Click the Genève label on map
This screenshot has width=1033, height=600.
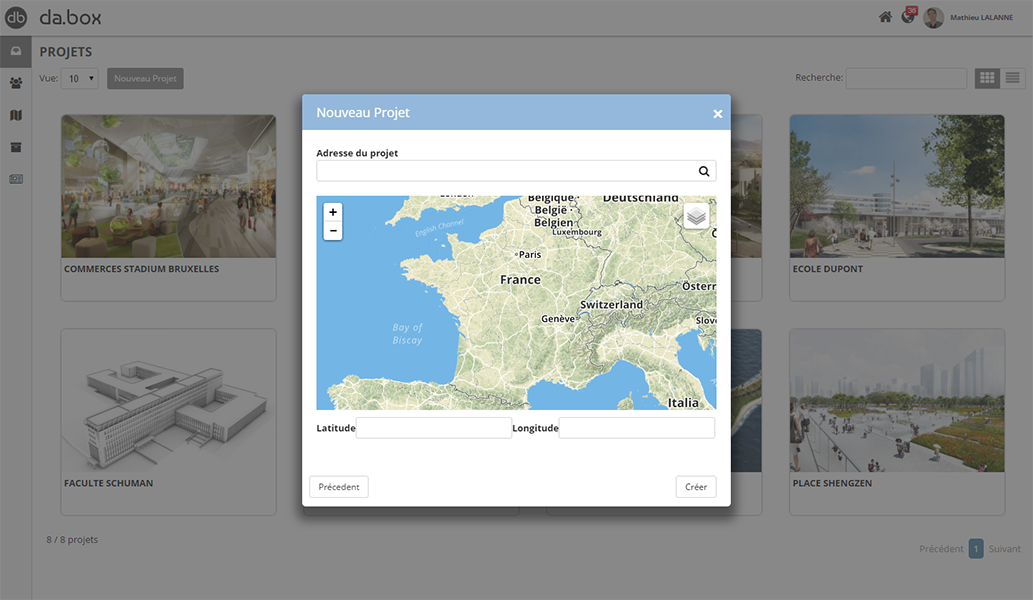pos(558,319)
